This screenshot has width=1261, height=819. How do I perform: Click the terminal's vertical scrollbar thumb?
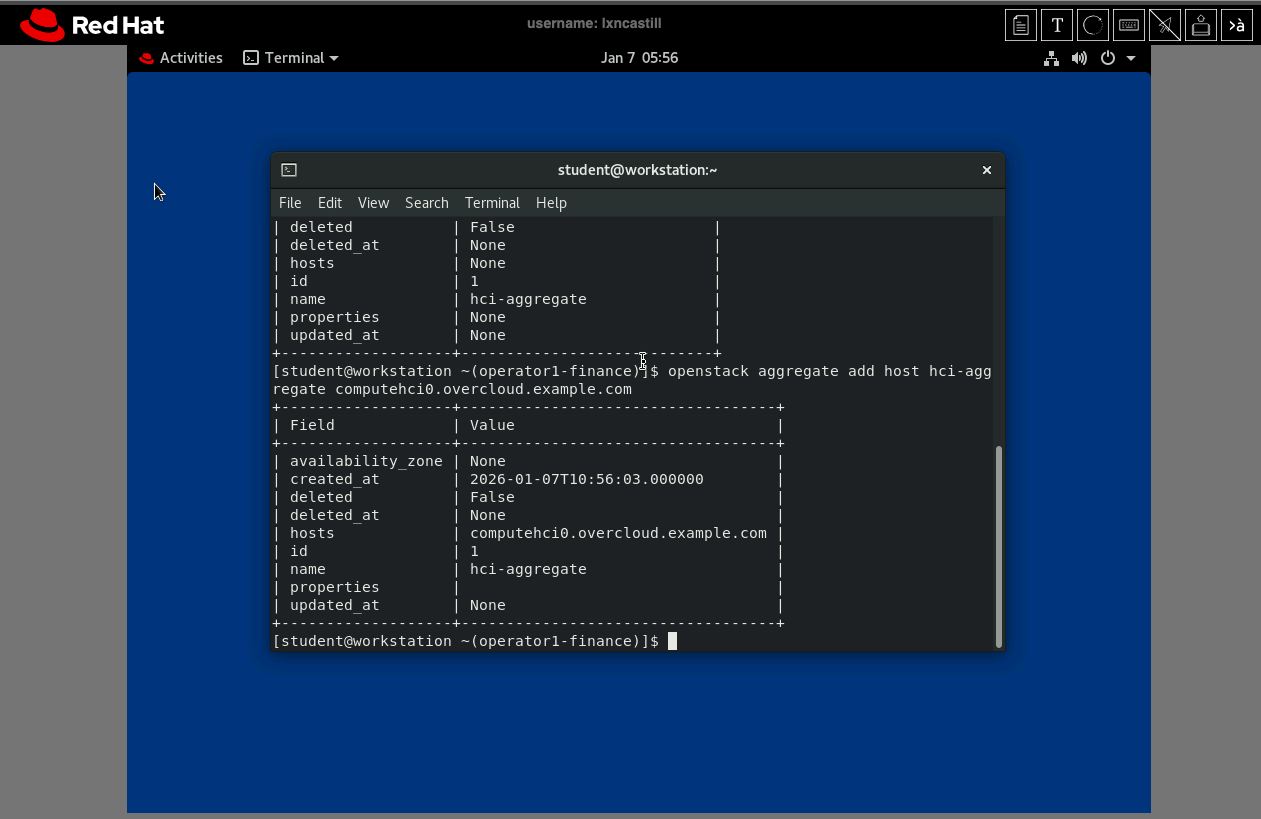click(998, 545)
